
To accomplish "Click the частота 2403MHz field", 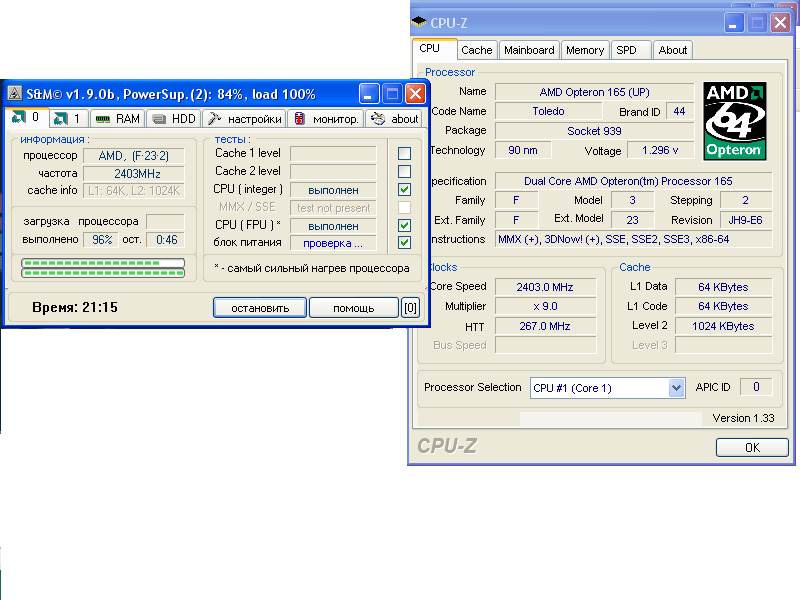I will 134,173.
